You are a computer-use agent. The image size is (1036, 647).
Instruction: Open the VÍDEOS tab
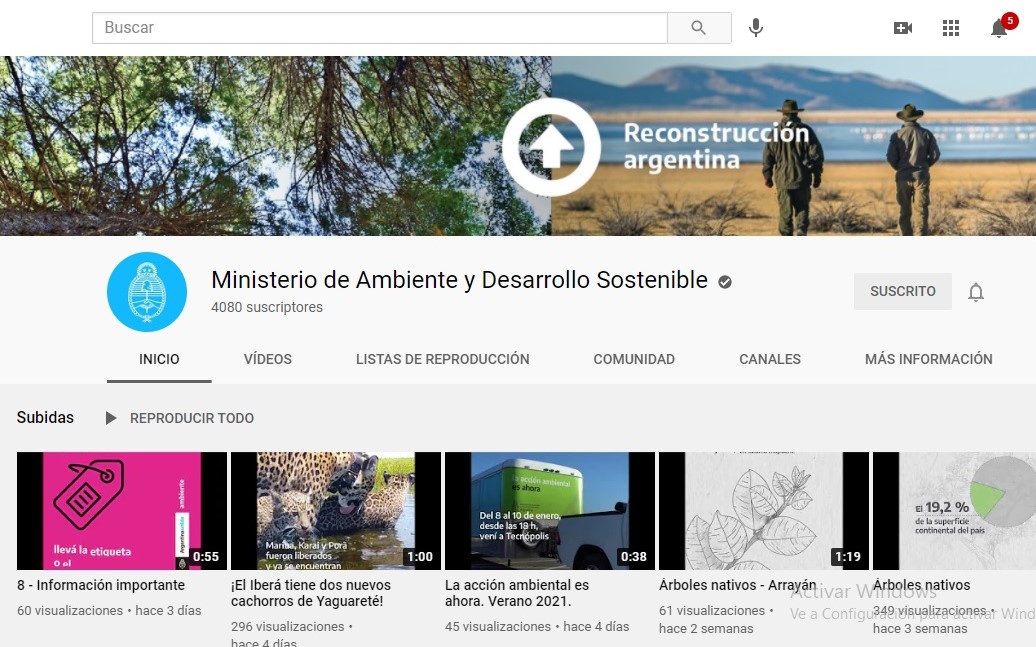pyautogui.click(x=268, y=359)
